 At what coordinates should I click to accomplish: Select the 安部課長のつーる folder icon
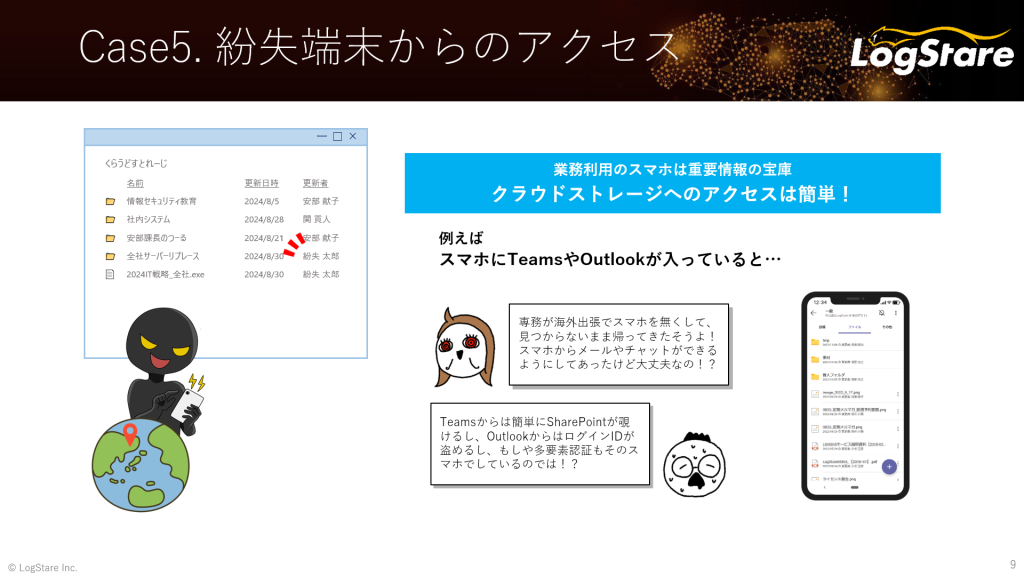coord(110,238)
